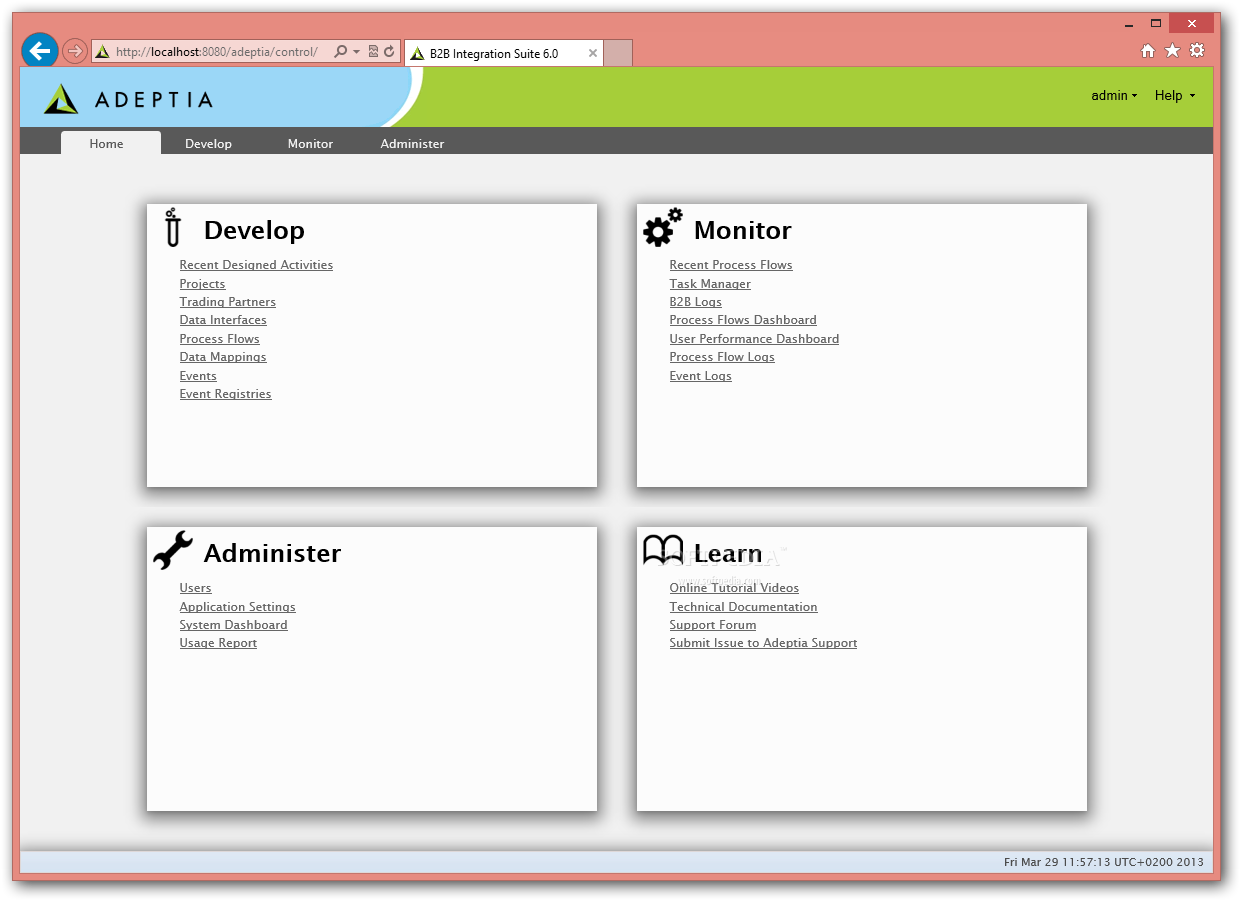Screen dimensions: 1241x901
Task: Open Online Tutorial Videos link
Action: pos(734,588)
